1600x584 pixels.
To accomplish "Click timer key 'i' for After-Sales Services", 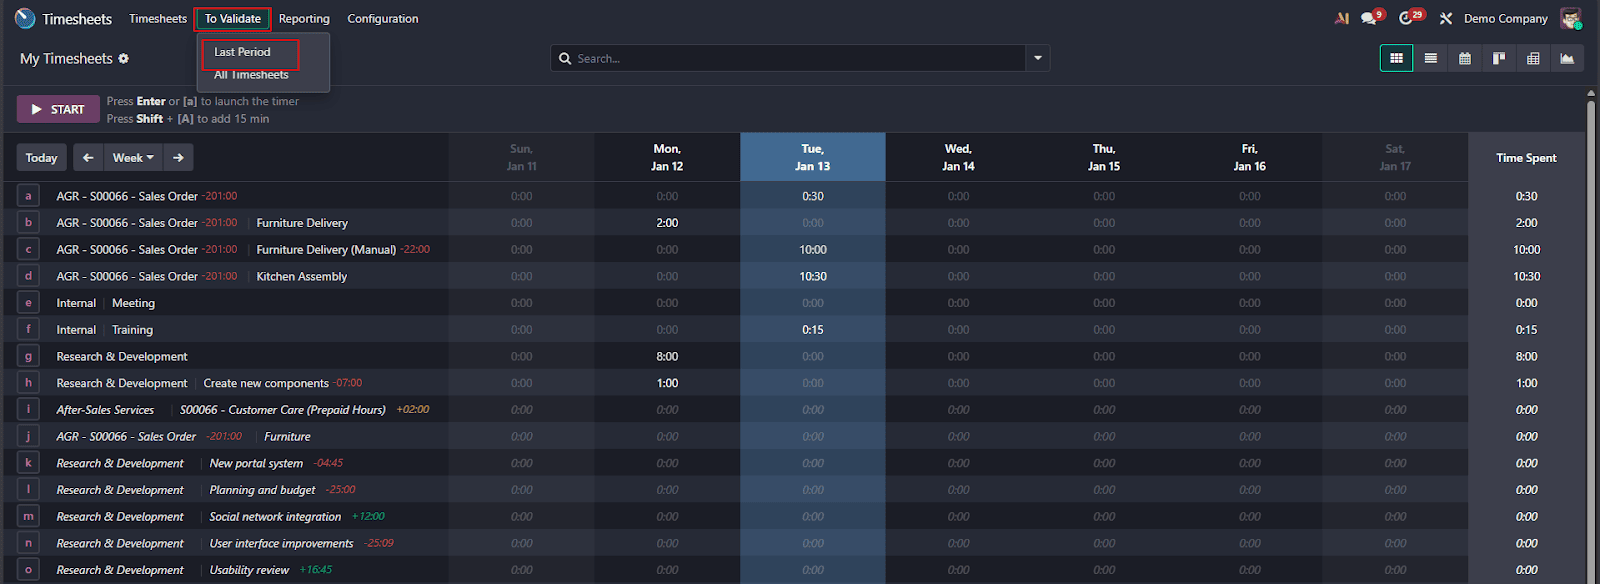I will 28,409.
